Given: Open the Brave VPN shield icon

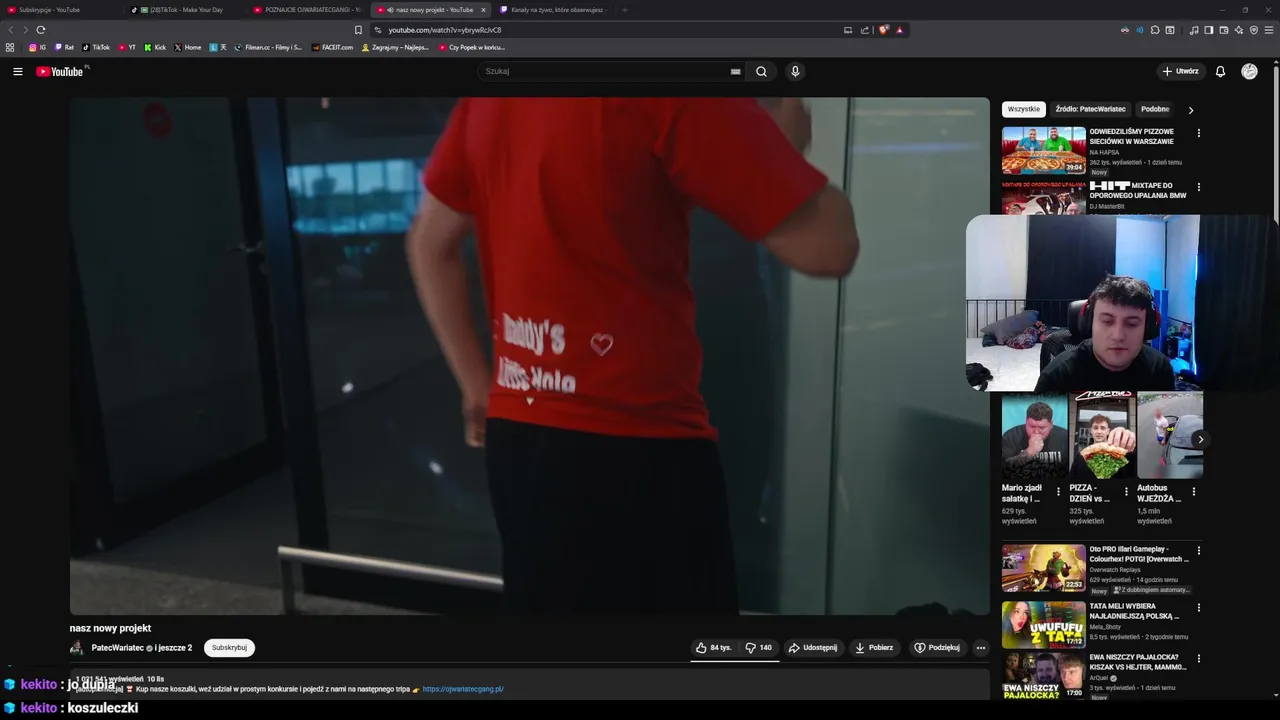Looking at the screenshot, I should click(1254, 30).
